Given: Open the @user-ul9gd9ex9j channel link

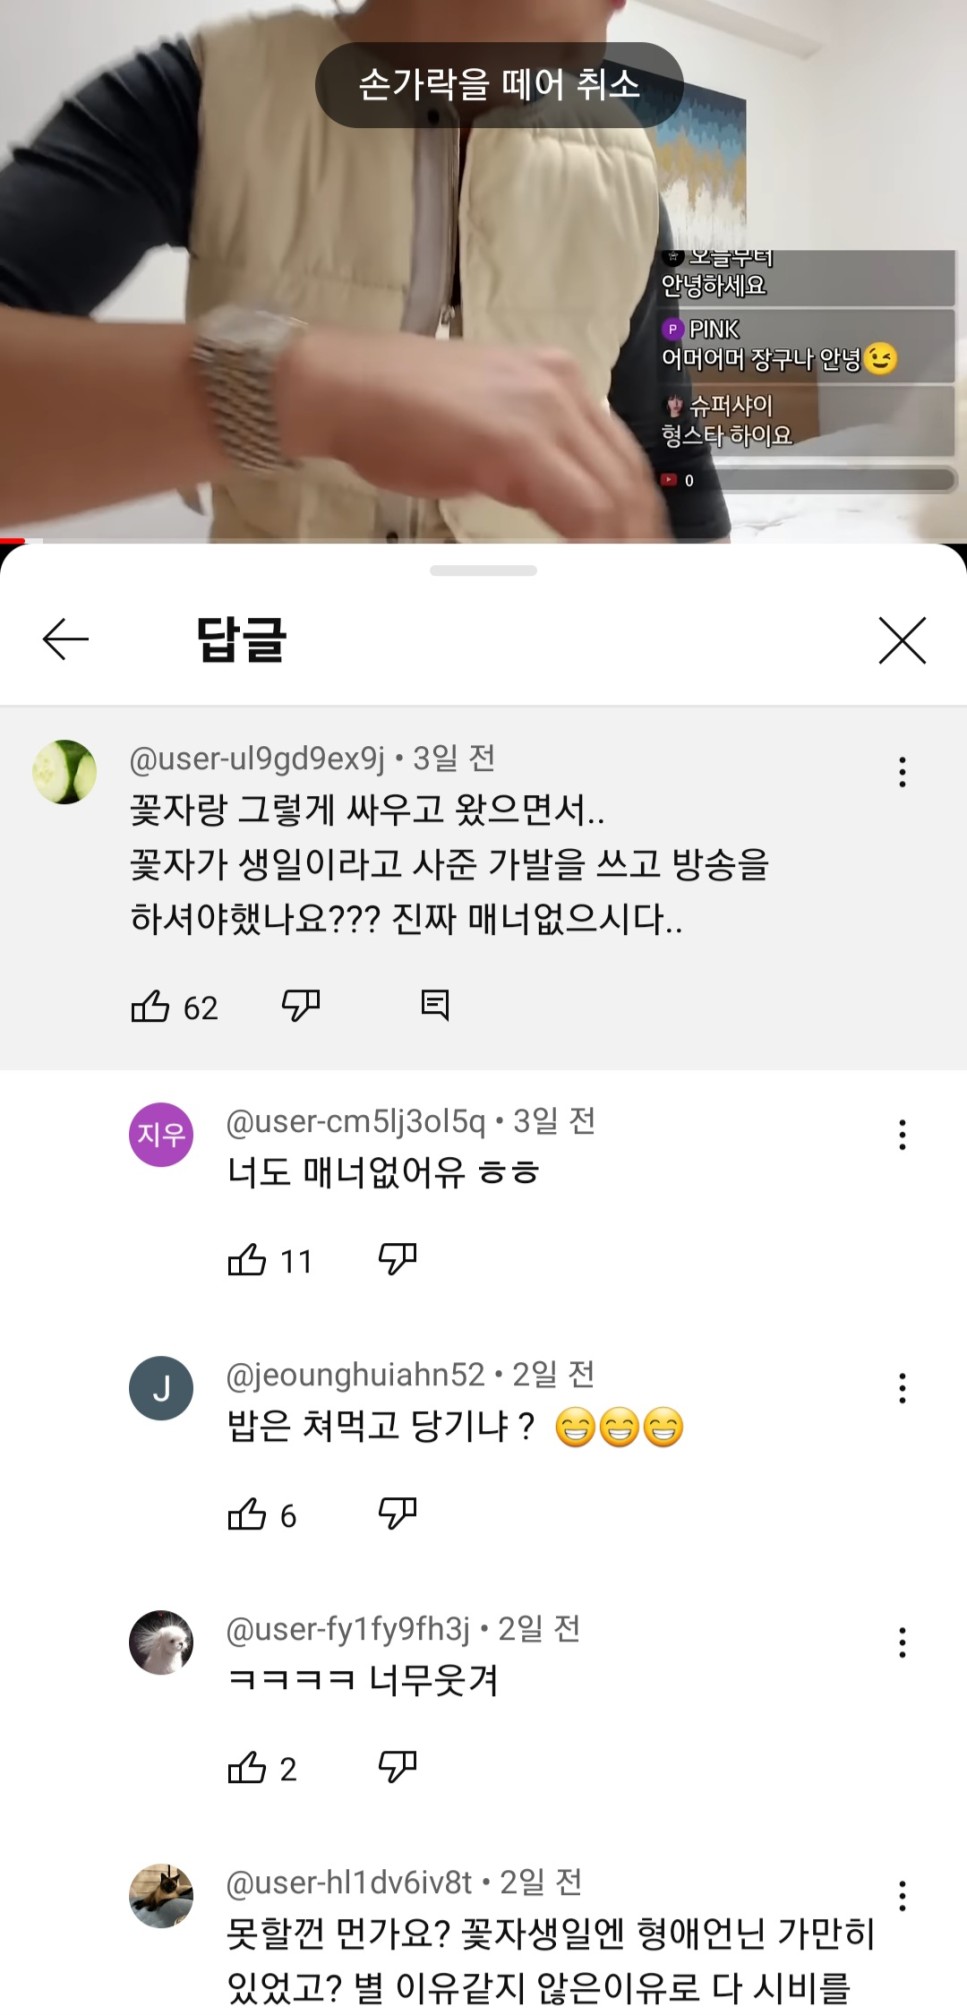Looking at the screenshot, I should [257, 759].
